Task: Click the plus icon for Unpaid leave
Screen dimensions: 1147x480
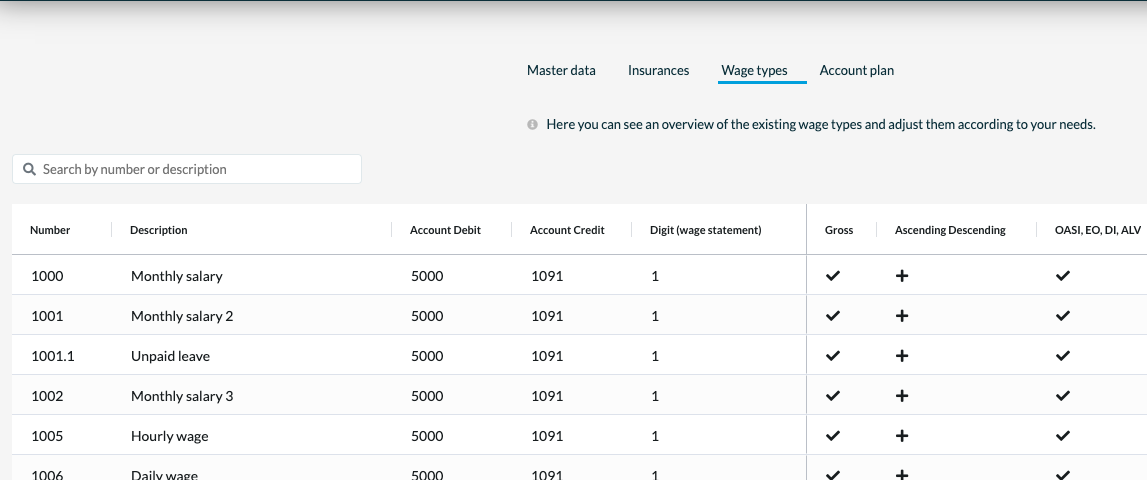Action: point(902,356)
